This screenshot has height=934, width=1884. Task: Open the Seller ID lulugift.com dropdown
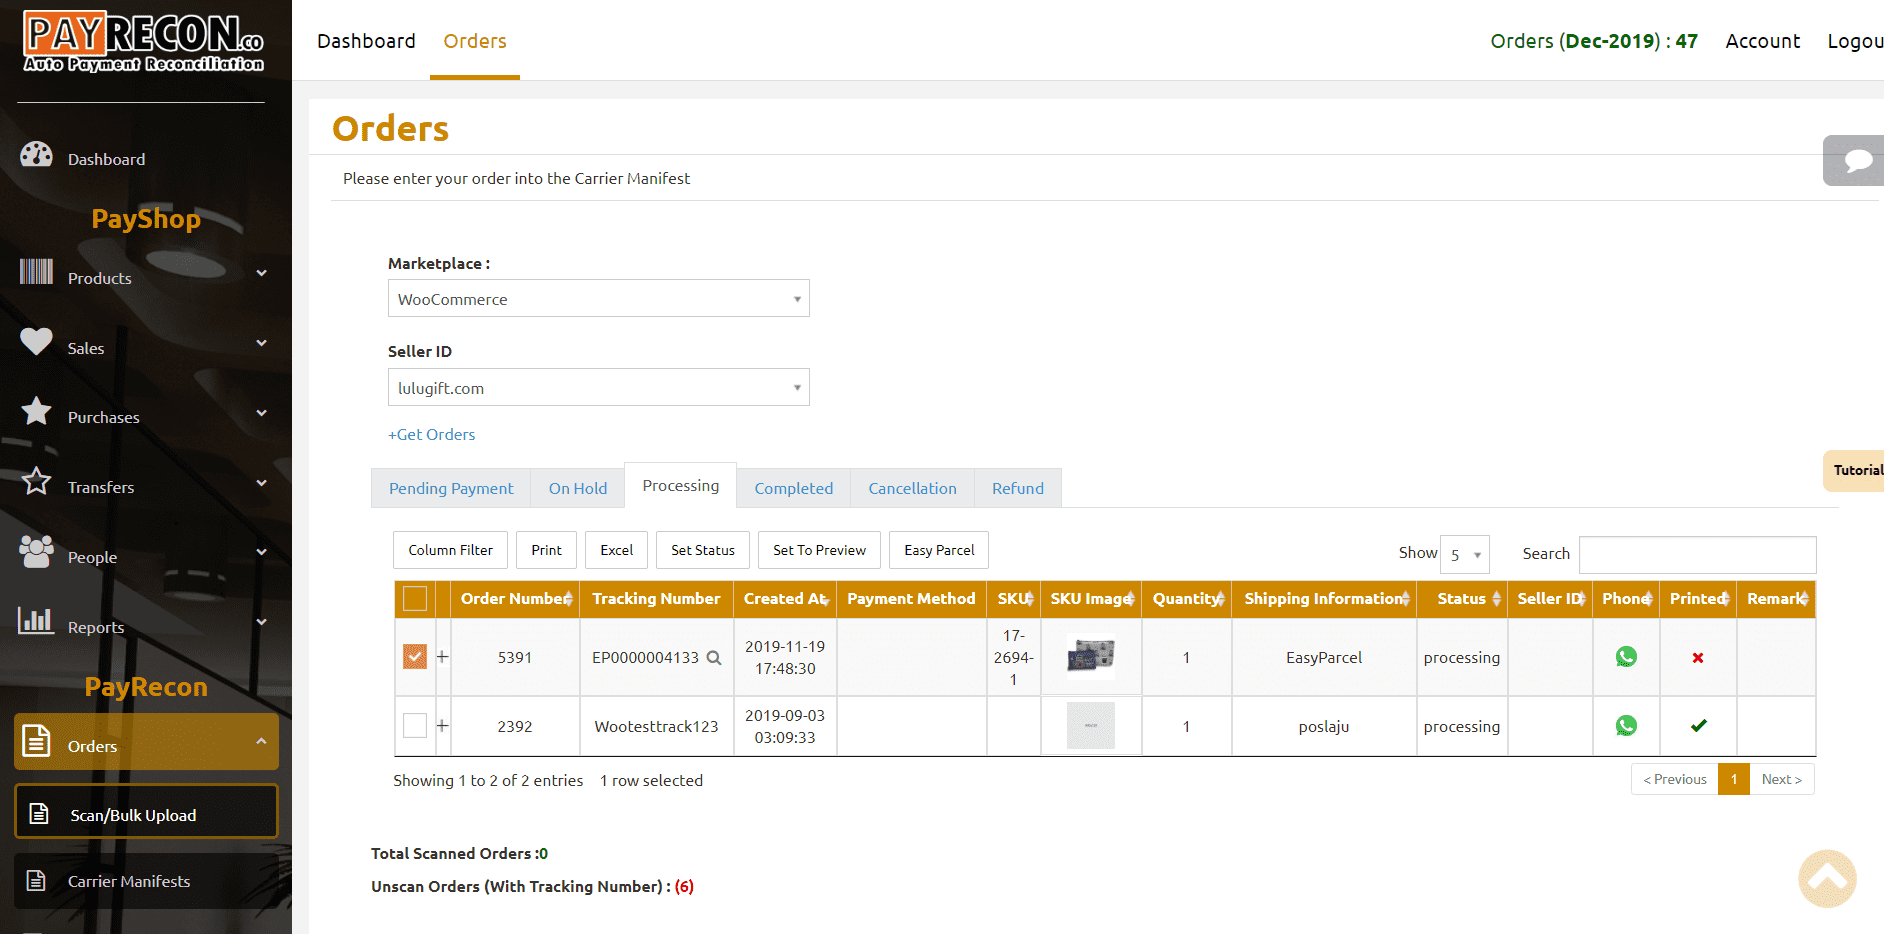point(598,387)
